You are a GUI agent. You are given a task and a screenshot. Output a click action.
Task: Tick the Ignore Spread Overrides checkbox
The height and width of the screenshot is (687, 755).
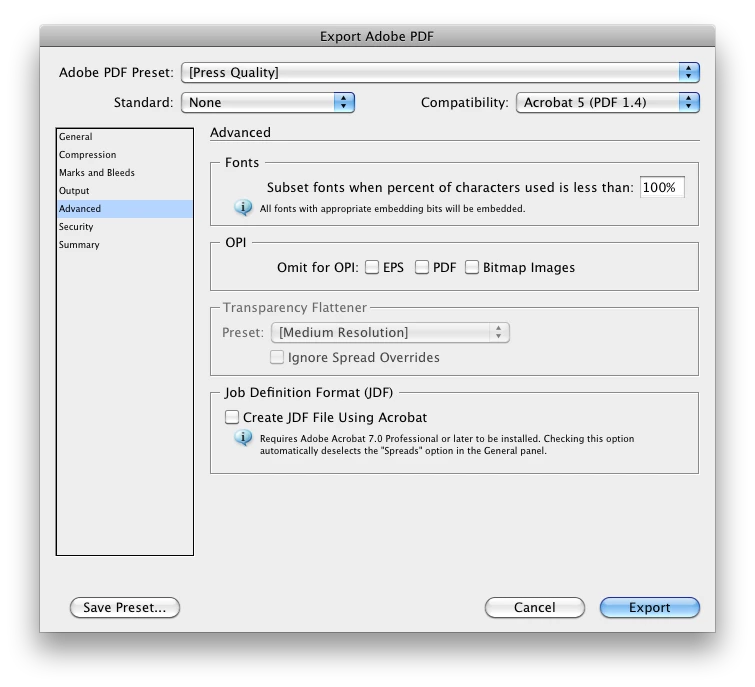[277, 357]
